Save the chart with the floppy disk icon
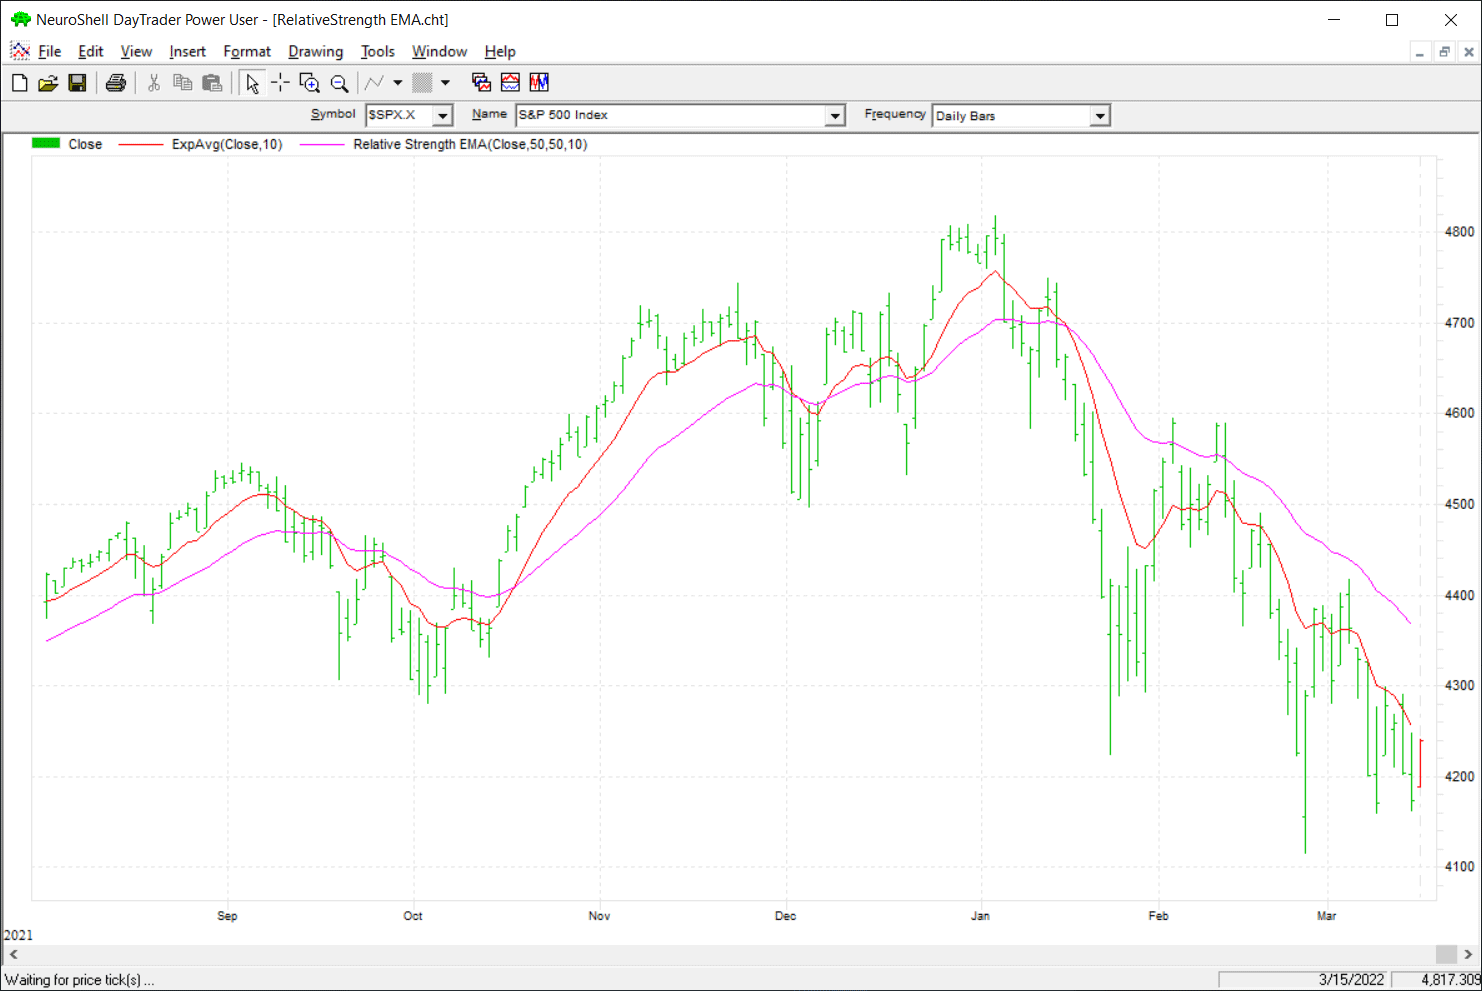The width and height of the screenshot is (1482, 991). 77,83
